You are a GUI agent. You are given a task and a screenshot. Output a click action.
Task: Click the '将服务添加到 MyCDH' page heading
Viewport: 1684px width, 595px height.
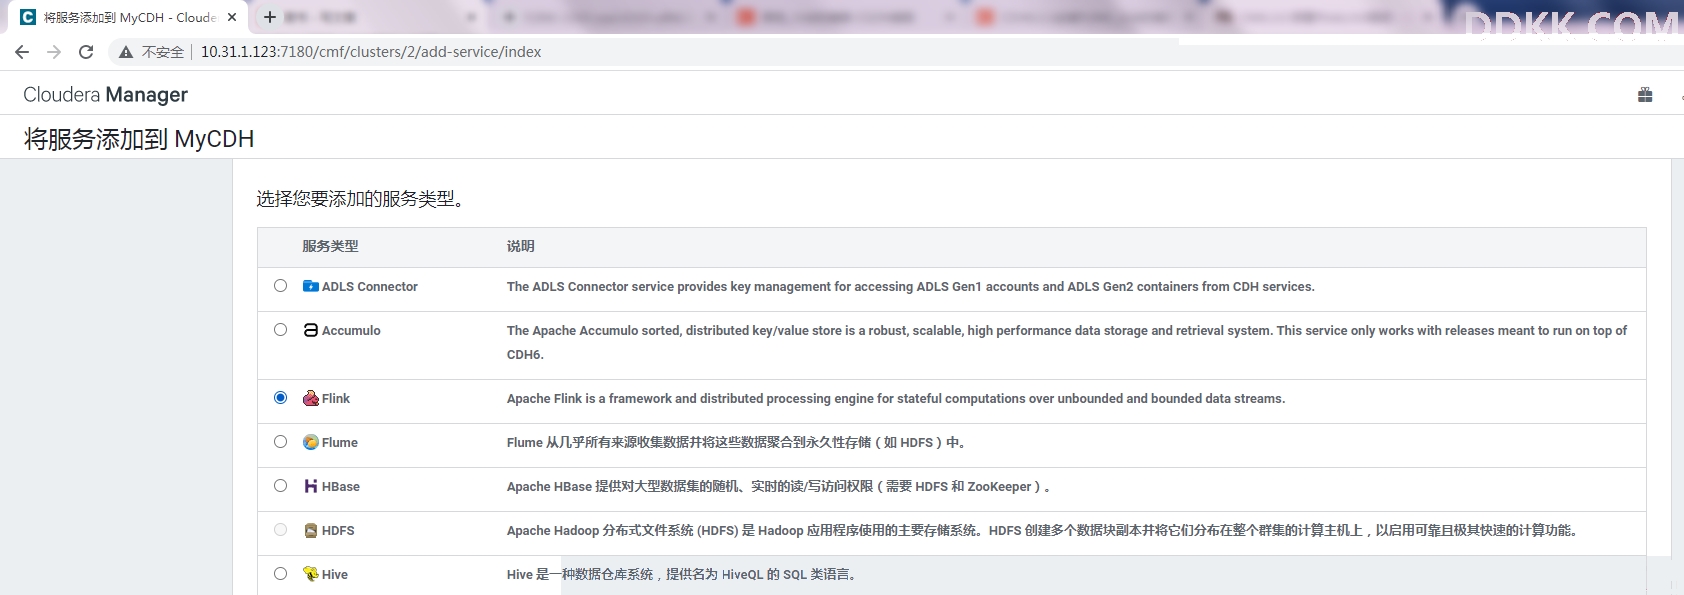(x=139, y=139)
